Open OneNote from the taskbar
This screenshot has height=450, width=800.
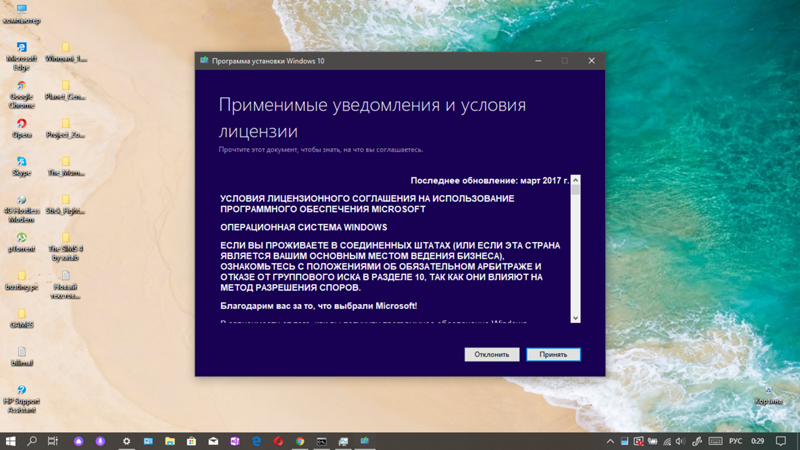(x=235, y=441)
